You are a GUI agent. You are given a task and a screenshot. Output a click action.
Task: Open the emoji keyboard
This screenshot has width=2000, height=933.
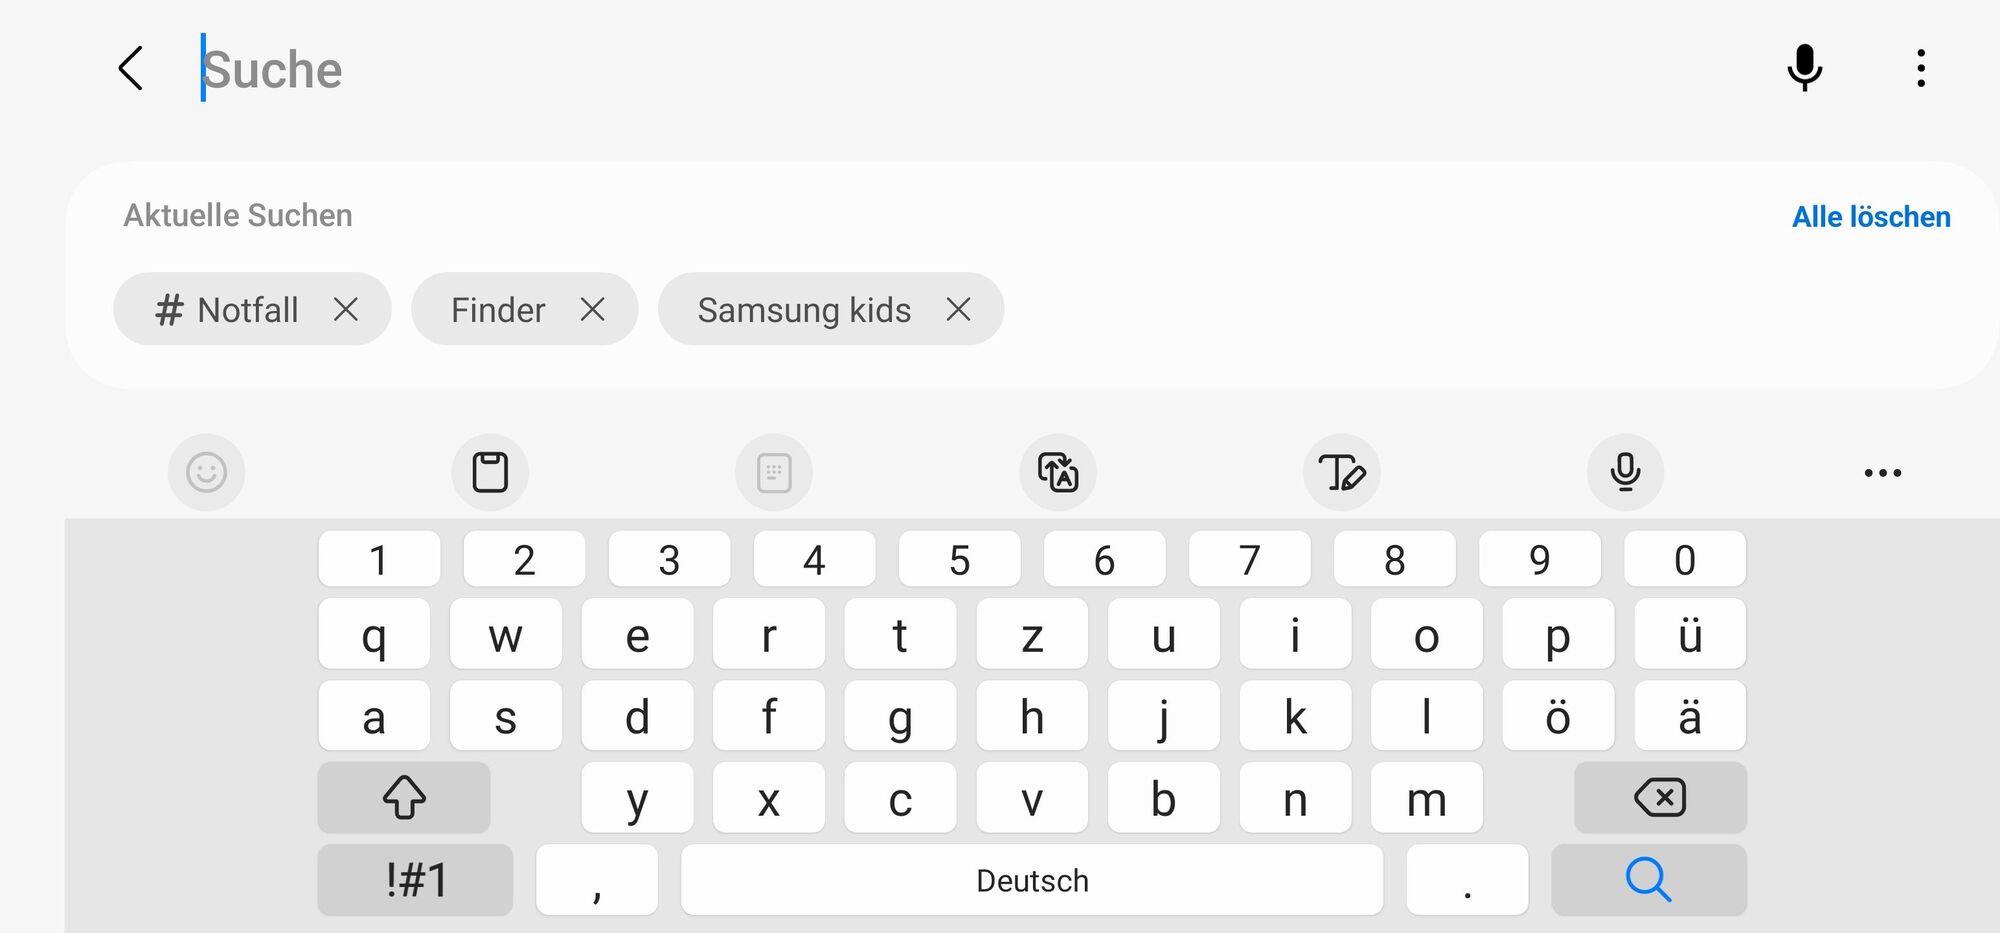point(206,472)
